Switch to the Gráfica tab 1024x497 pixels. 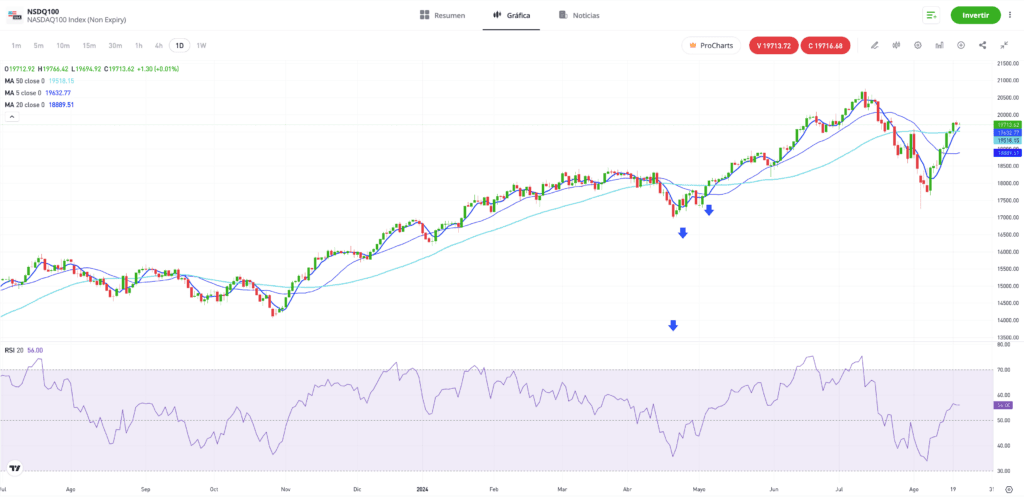point(511,15)
